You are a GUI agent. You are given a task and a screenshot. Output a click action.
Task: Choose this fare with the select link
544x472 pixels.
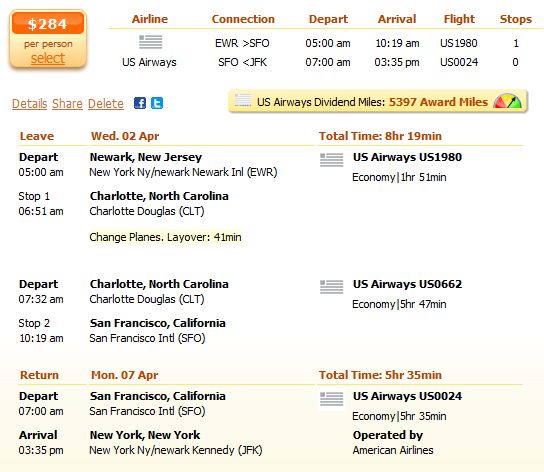click(48, 58)
